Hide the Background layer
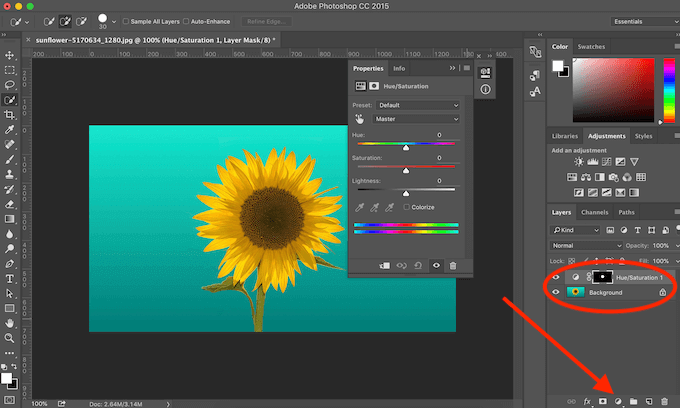The width and height of the screenshot is (680, 408). [x=556, y=292]
